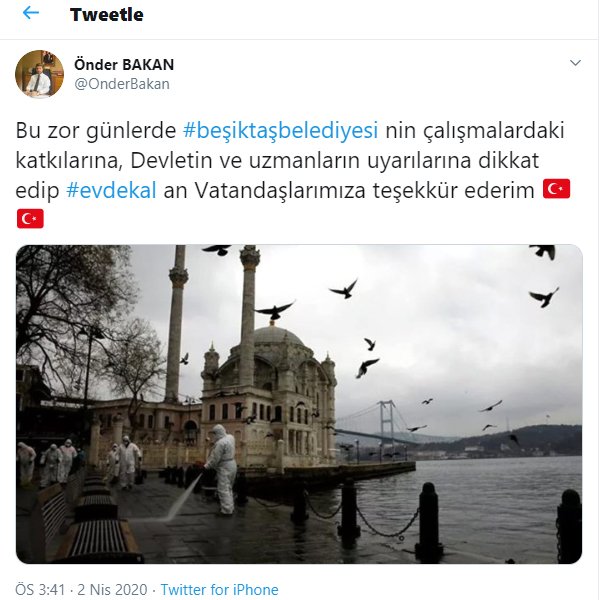Click the ÖS 3:41 timestamp
The image size is (600, 600).
click(x=40, y=590)
